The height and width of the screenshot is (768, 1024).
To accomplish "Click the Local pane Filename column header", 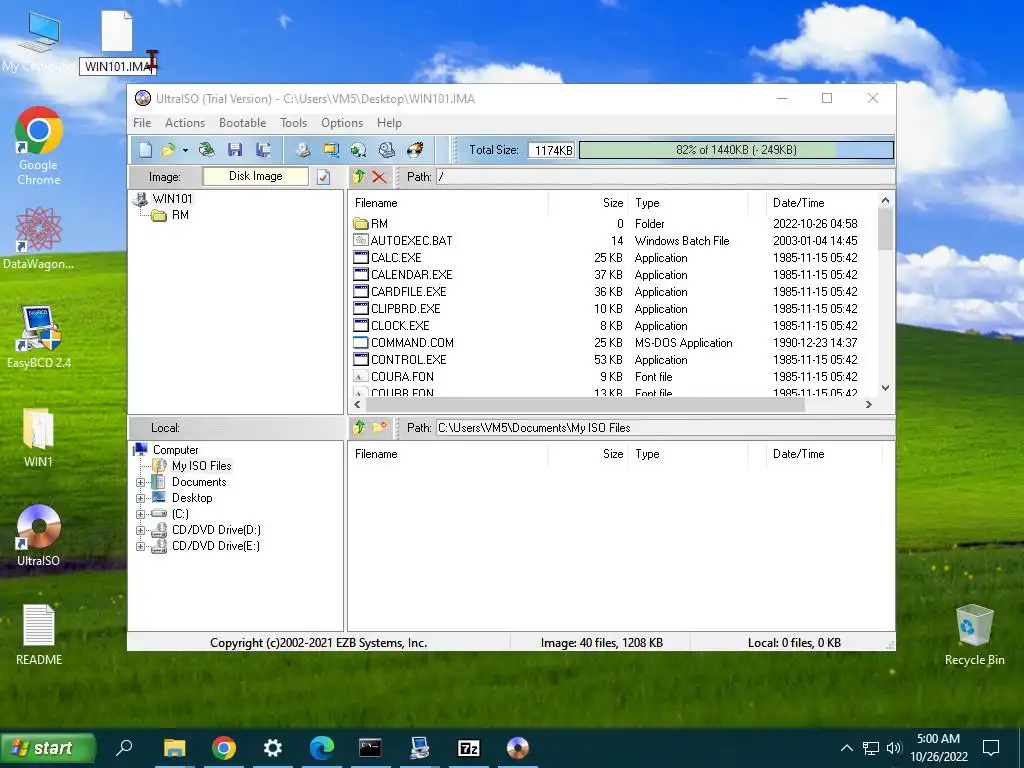I will click(448, 454).
